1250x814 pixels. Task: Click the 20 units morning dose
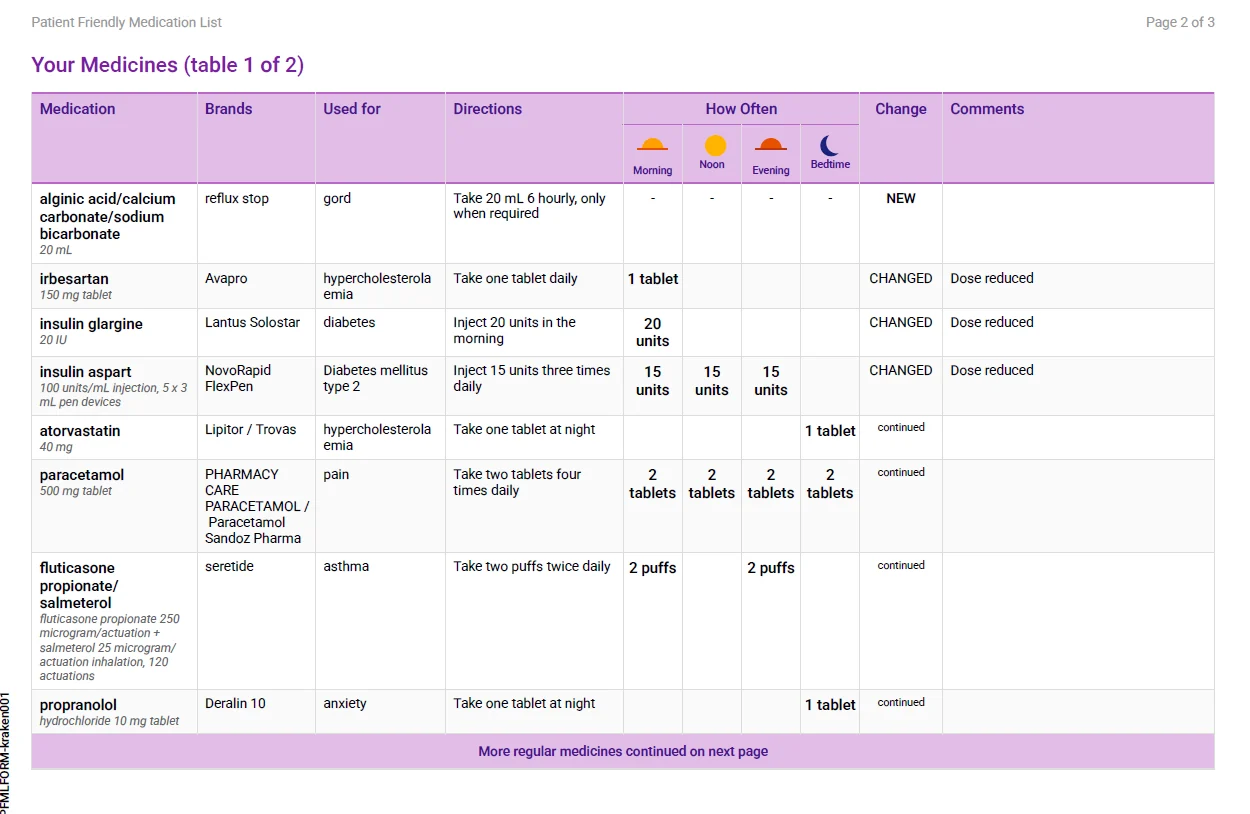point(652,332)
